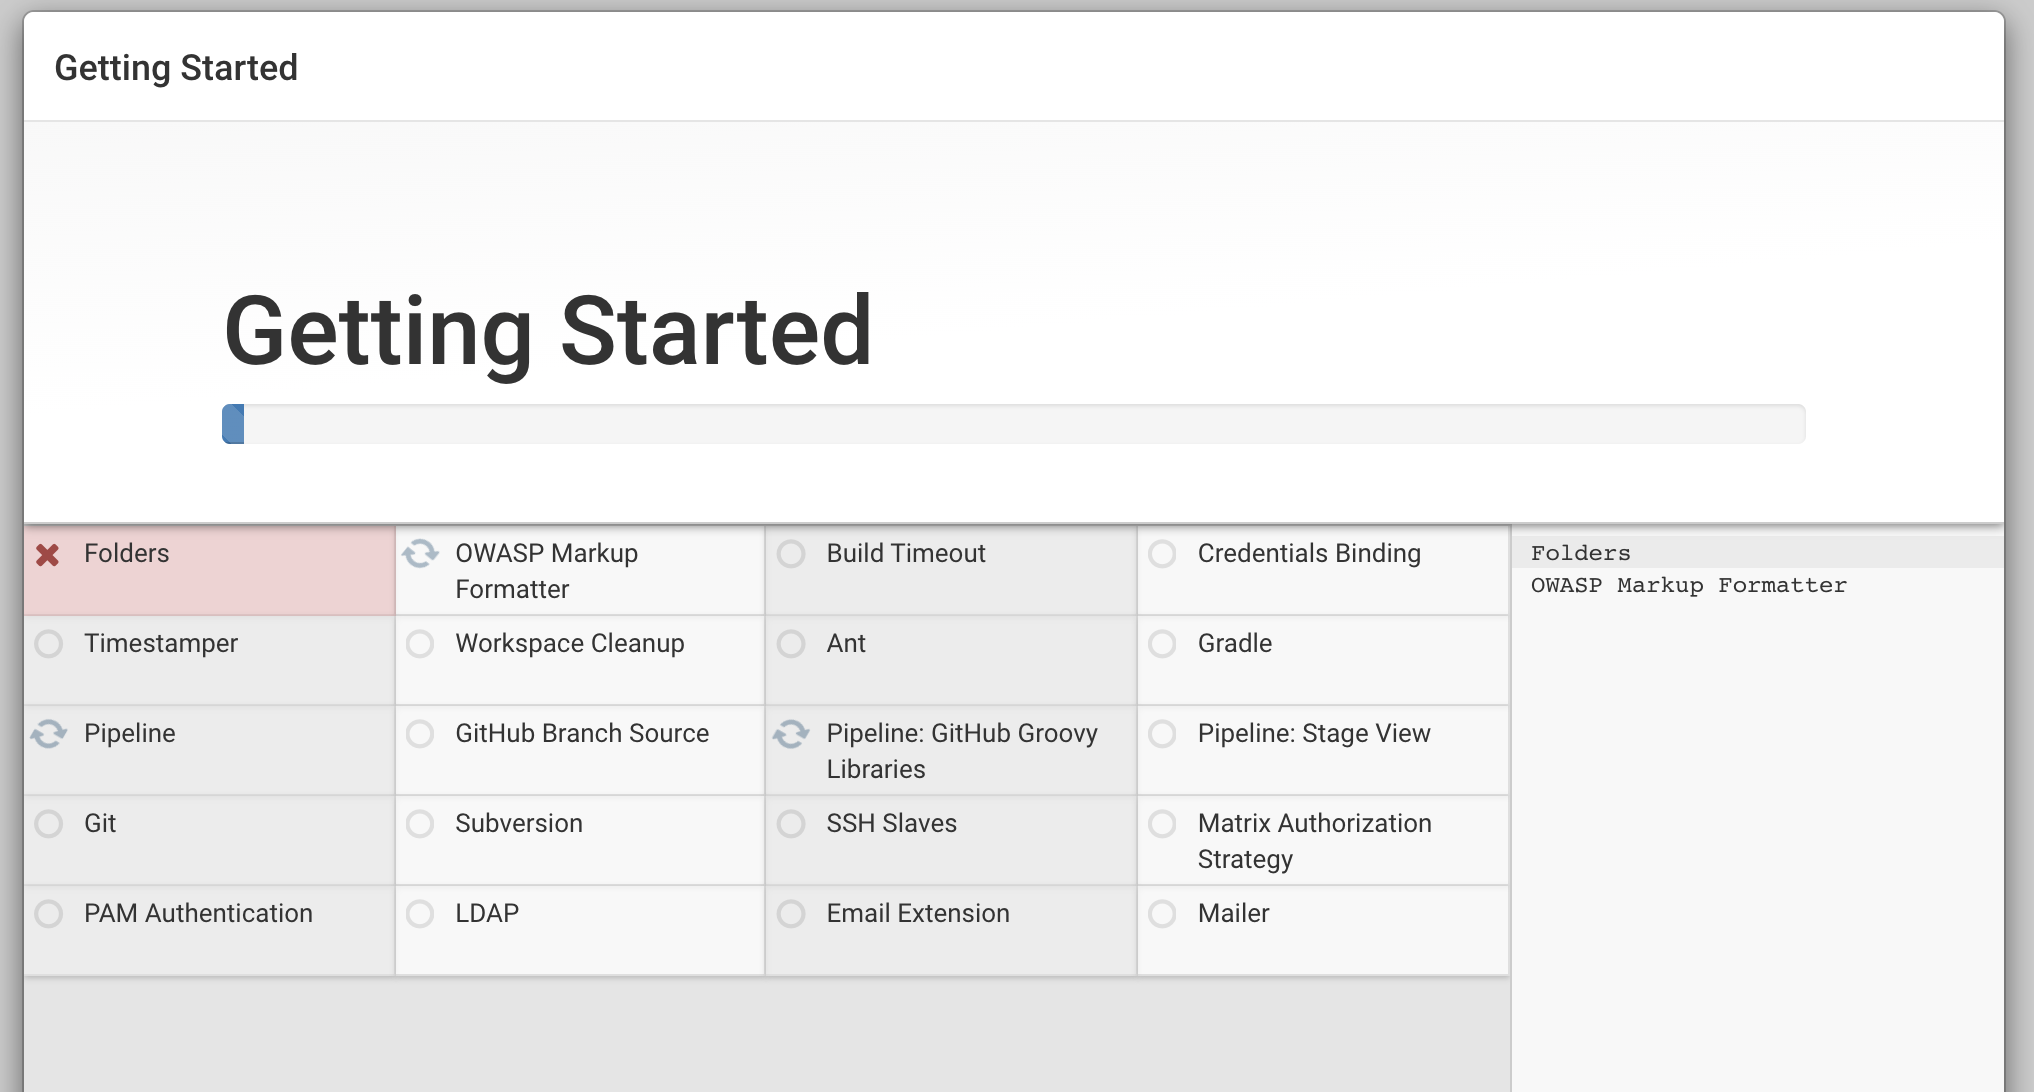Click the SSH Slaves plugin label
Viewport: 2034px width, 1092px height.
point(891,824)
